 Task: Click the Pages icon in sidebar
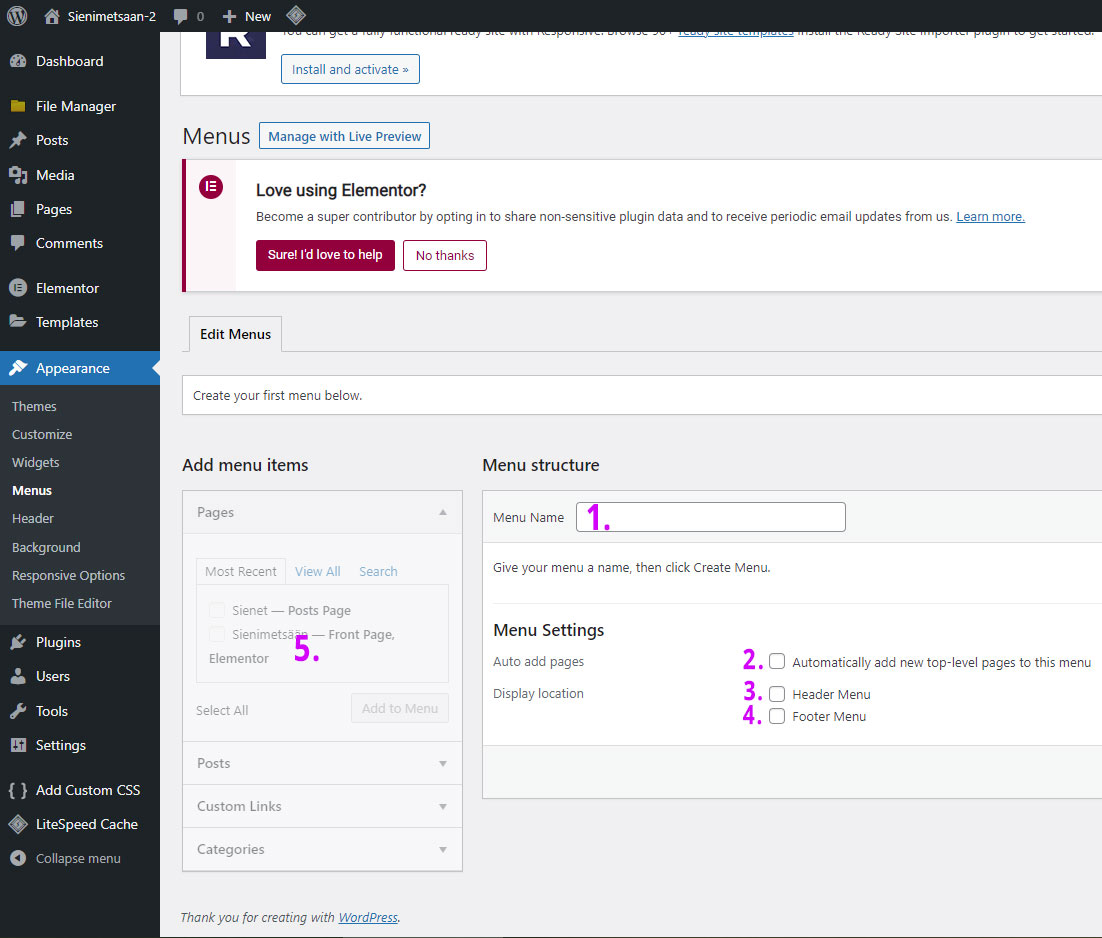pos(18,209)
